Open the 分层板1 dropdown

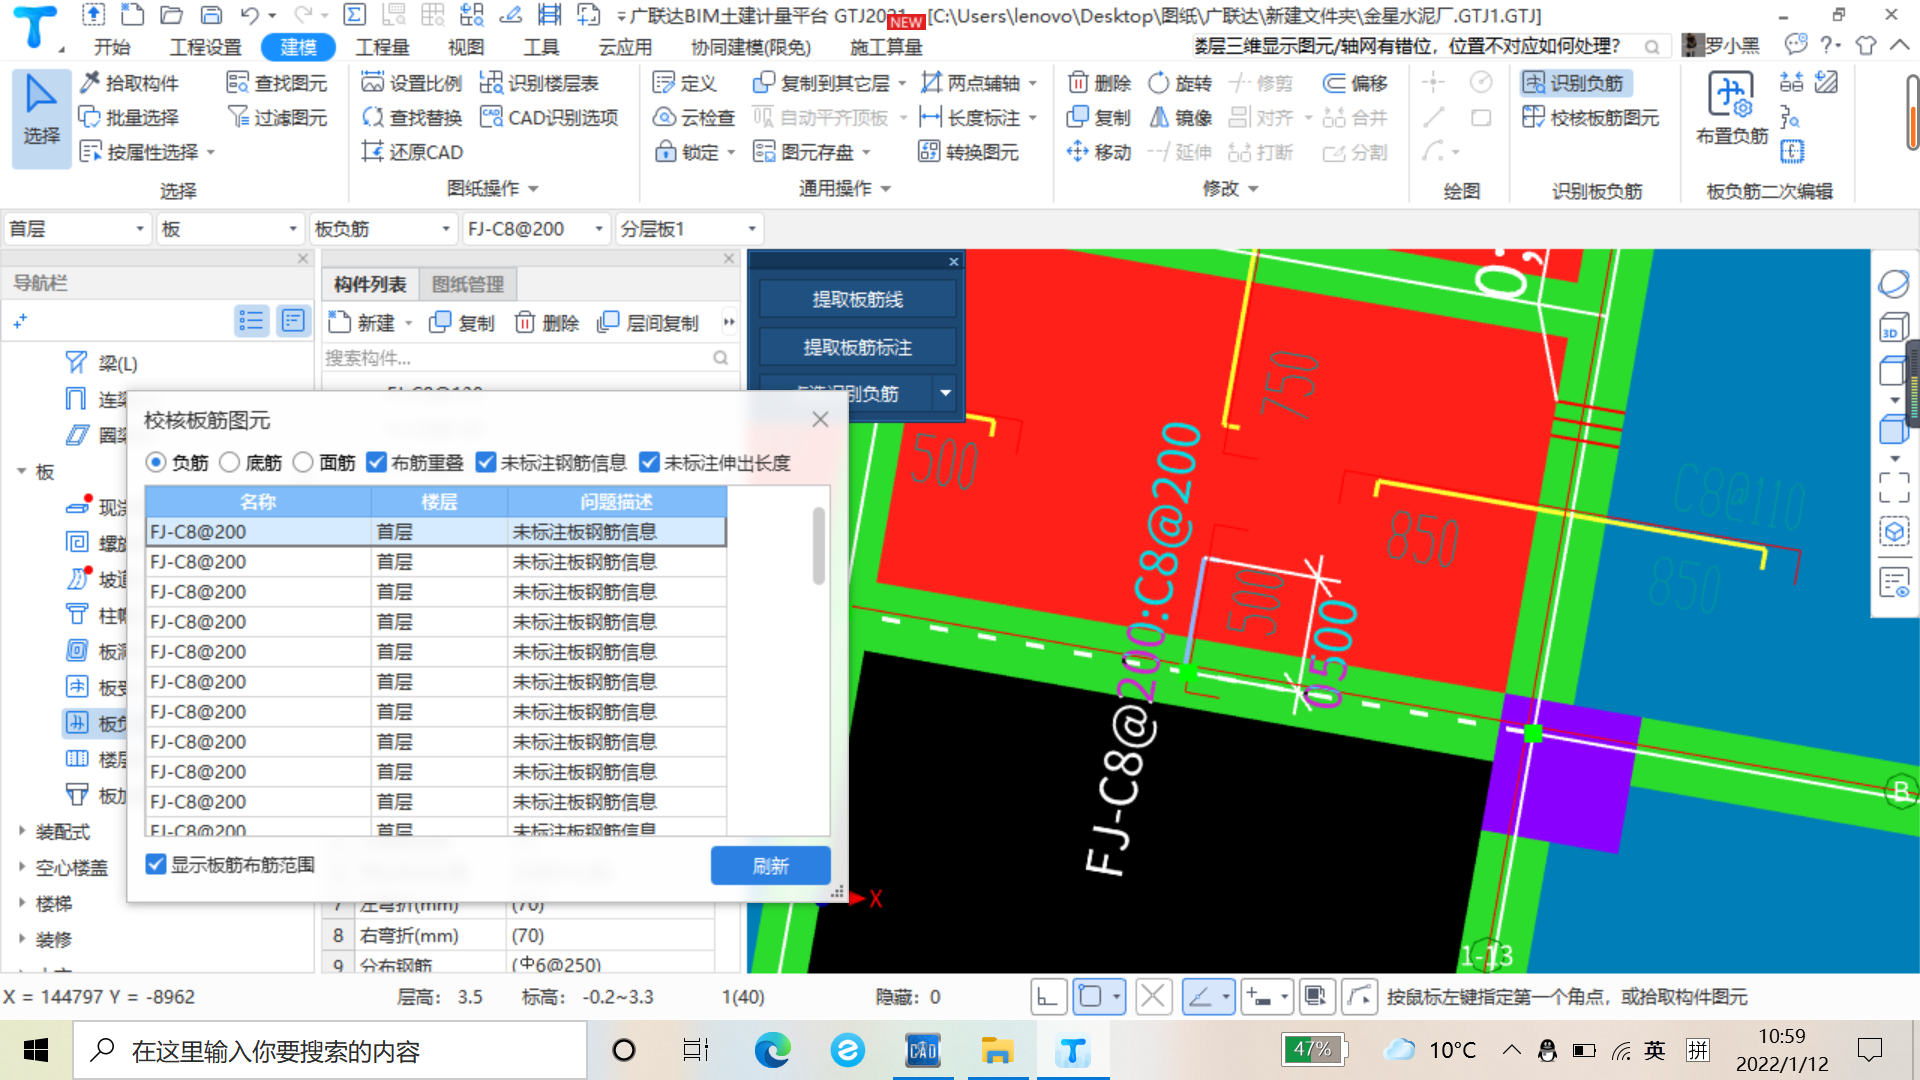pos(689,229)
